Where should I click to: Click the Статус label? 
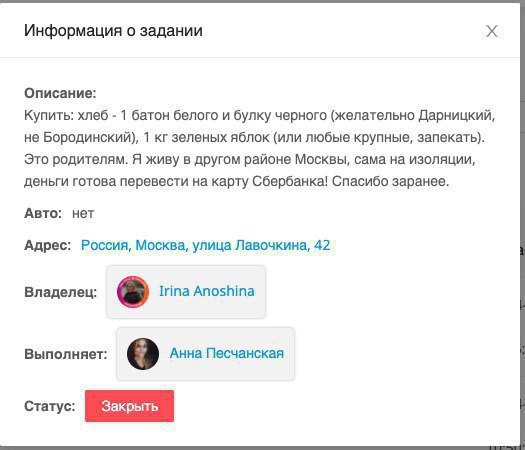pyautogui.click(x=50, y=406)
